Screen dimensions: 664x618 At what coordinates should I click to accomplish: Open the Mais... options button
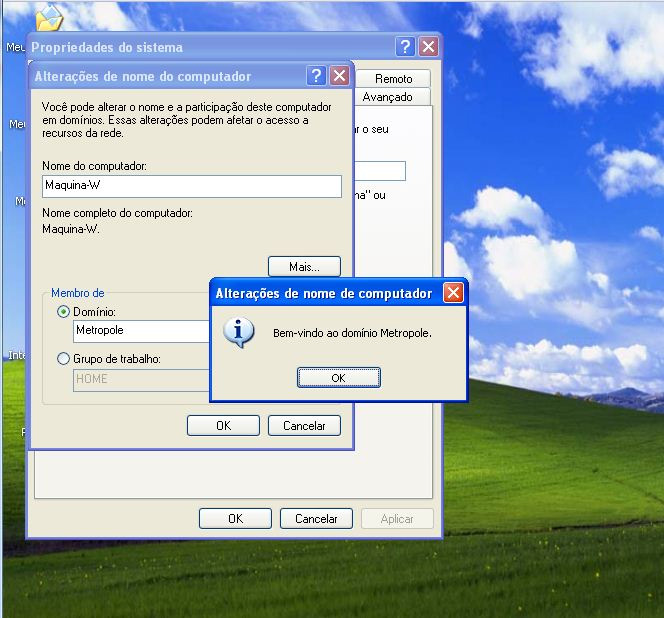(x=304, y=266)
